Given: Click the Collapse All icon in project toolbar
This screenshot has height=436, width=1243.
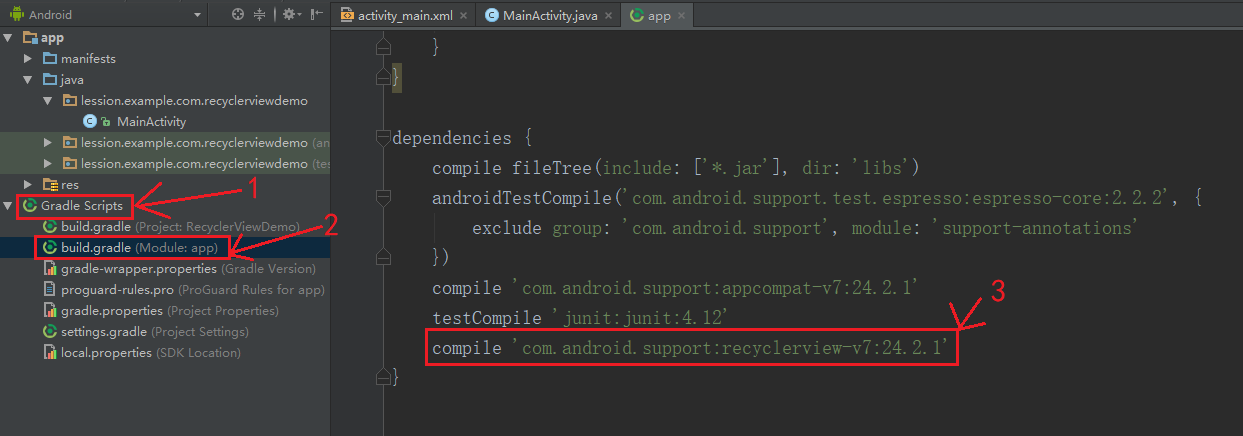Looking at the screenshot, I should (x=261, y=14).
